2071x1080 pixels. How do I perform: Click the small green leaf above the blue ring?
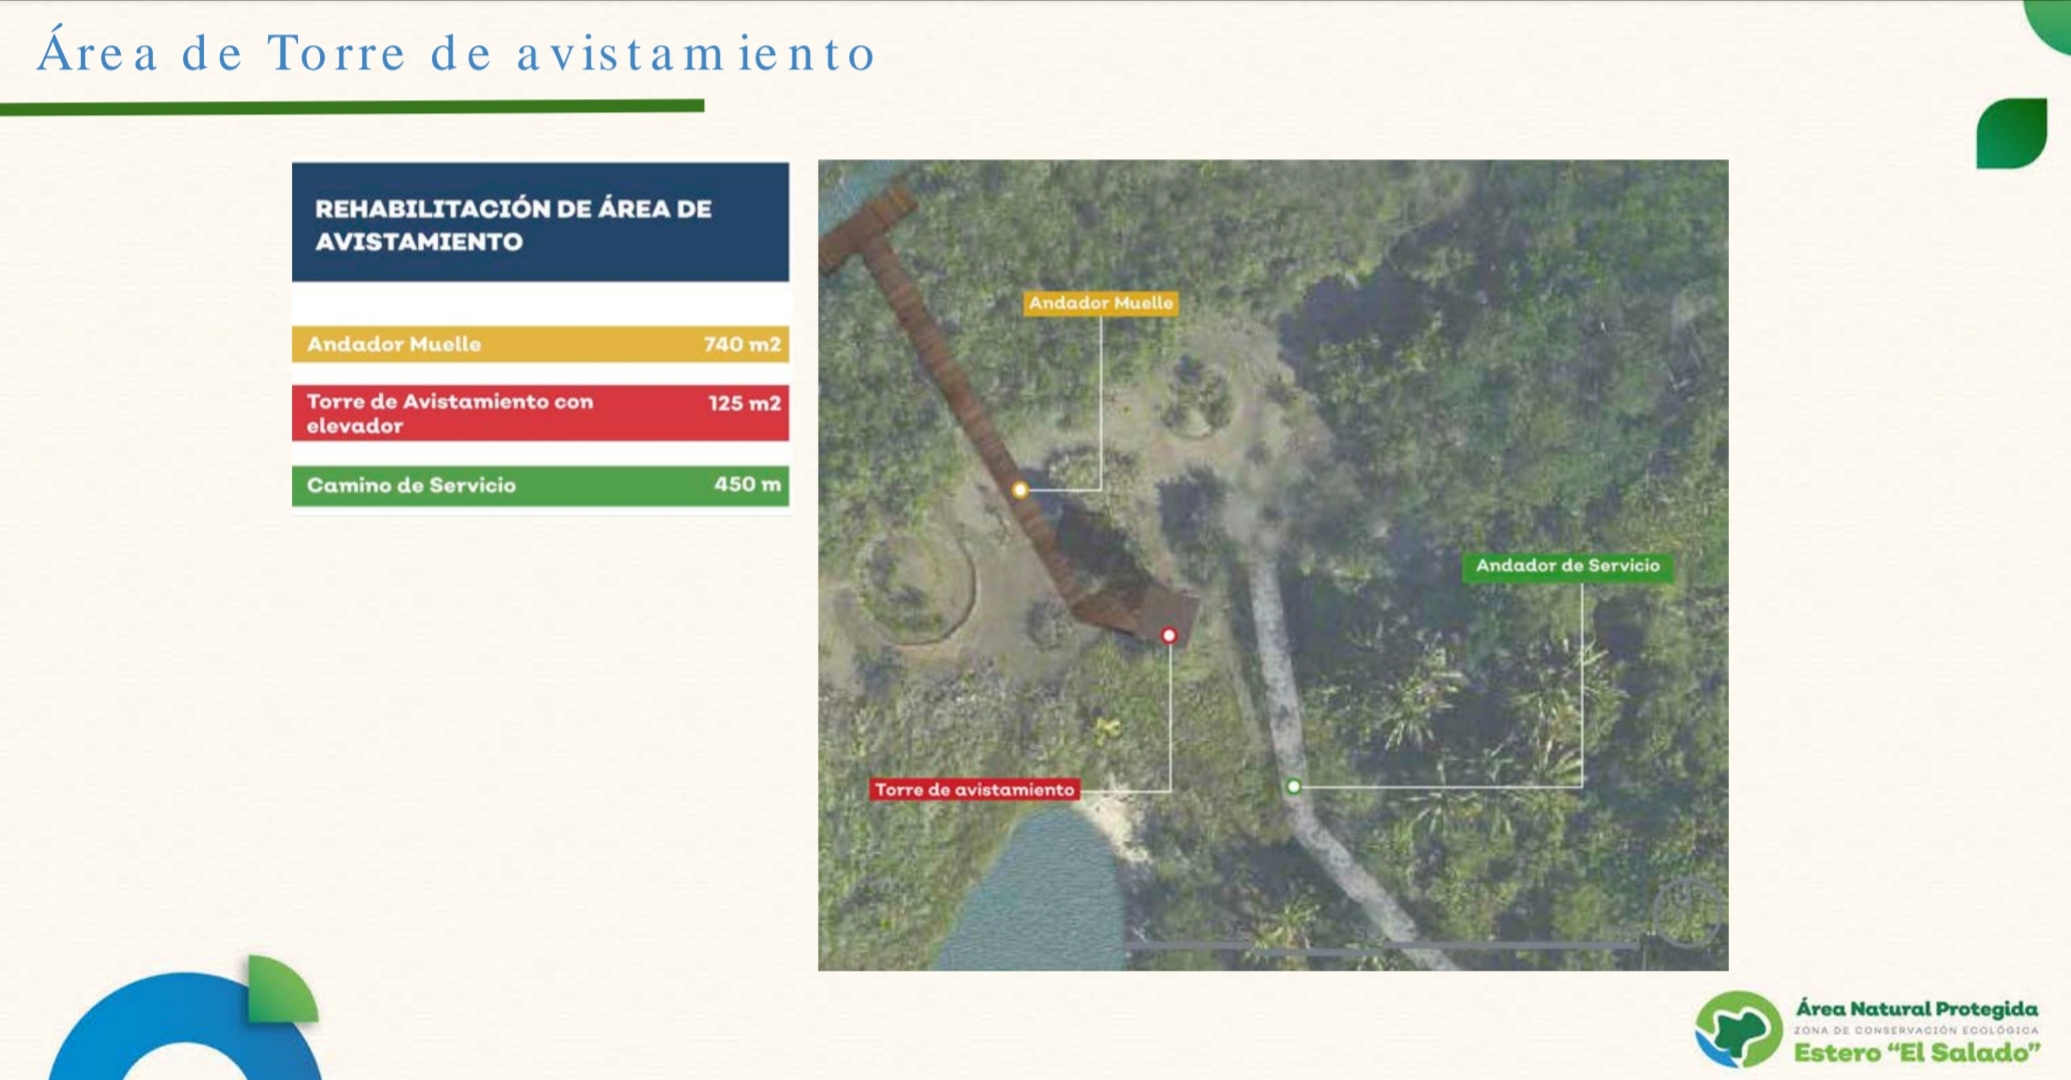[279, 991]
